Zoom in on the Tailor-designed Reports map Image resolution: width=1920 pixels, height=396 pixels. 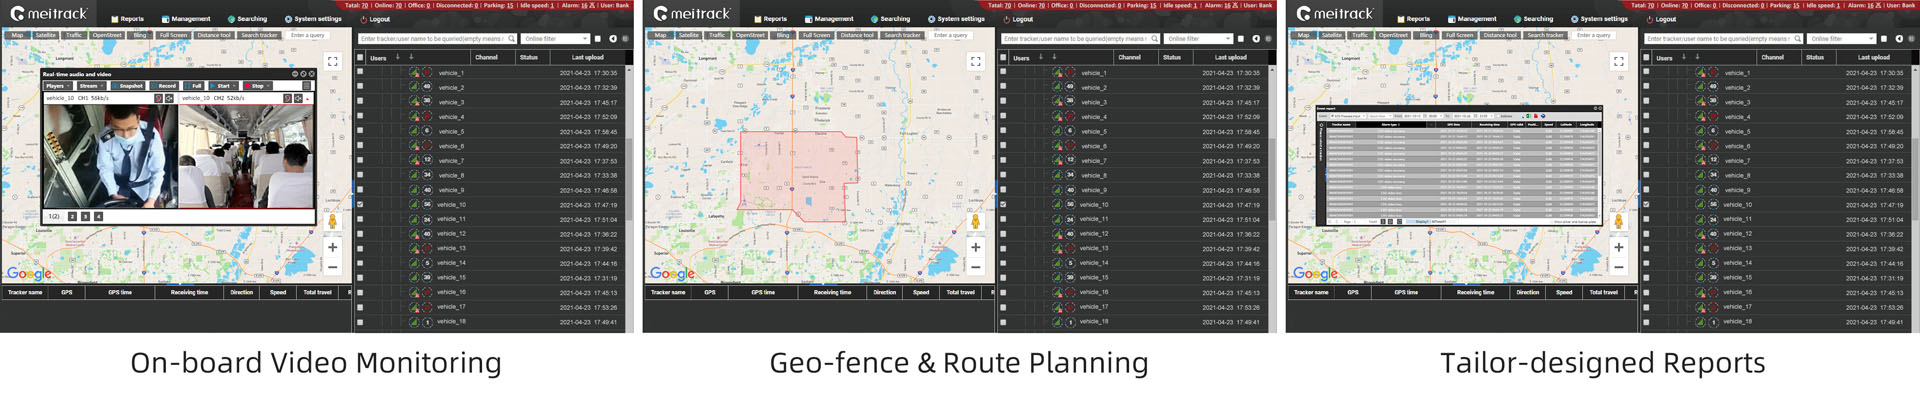[x=1619, y=246]
